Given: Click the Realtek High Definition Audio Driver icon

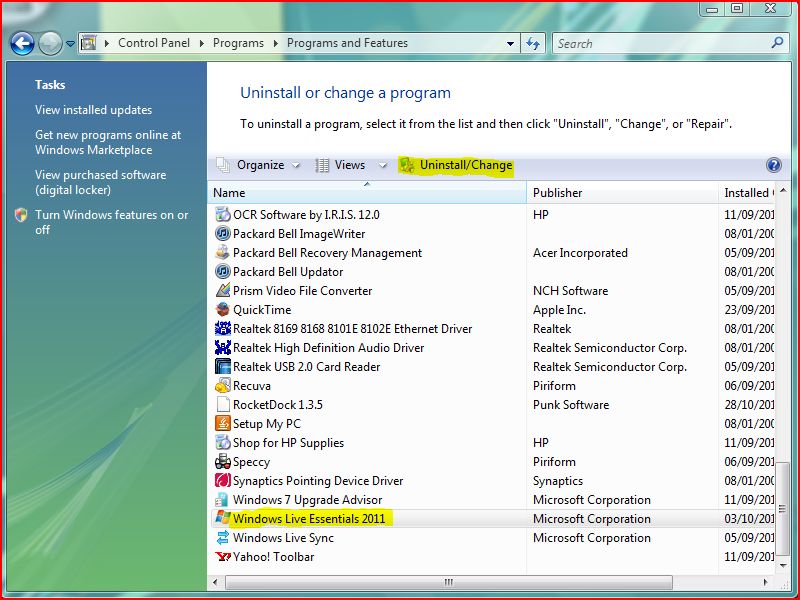Looking at the screenshot, I should (222, 347).
